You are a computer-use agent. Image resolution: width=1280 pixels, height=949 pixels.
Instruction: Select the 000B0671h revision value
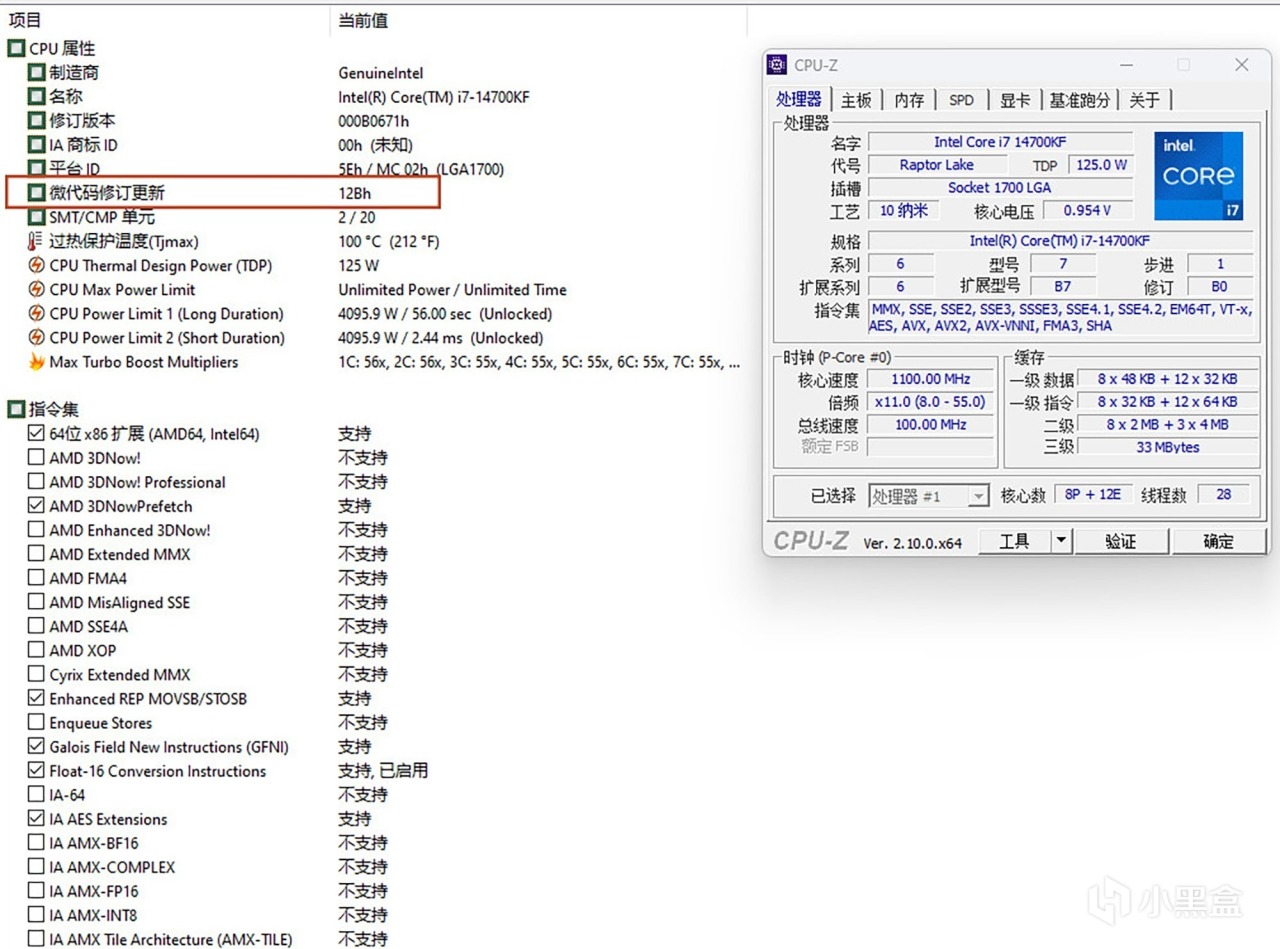(x=374, y=121)
